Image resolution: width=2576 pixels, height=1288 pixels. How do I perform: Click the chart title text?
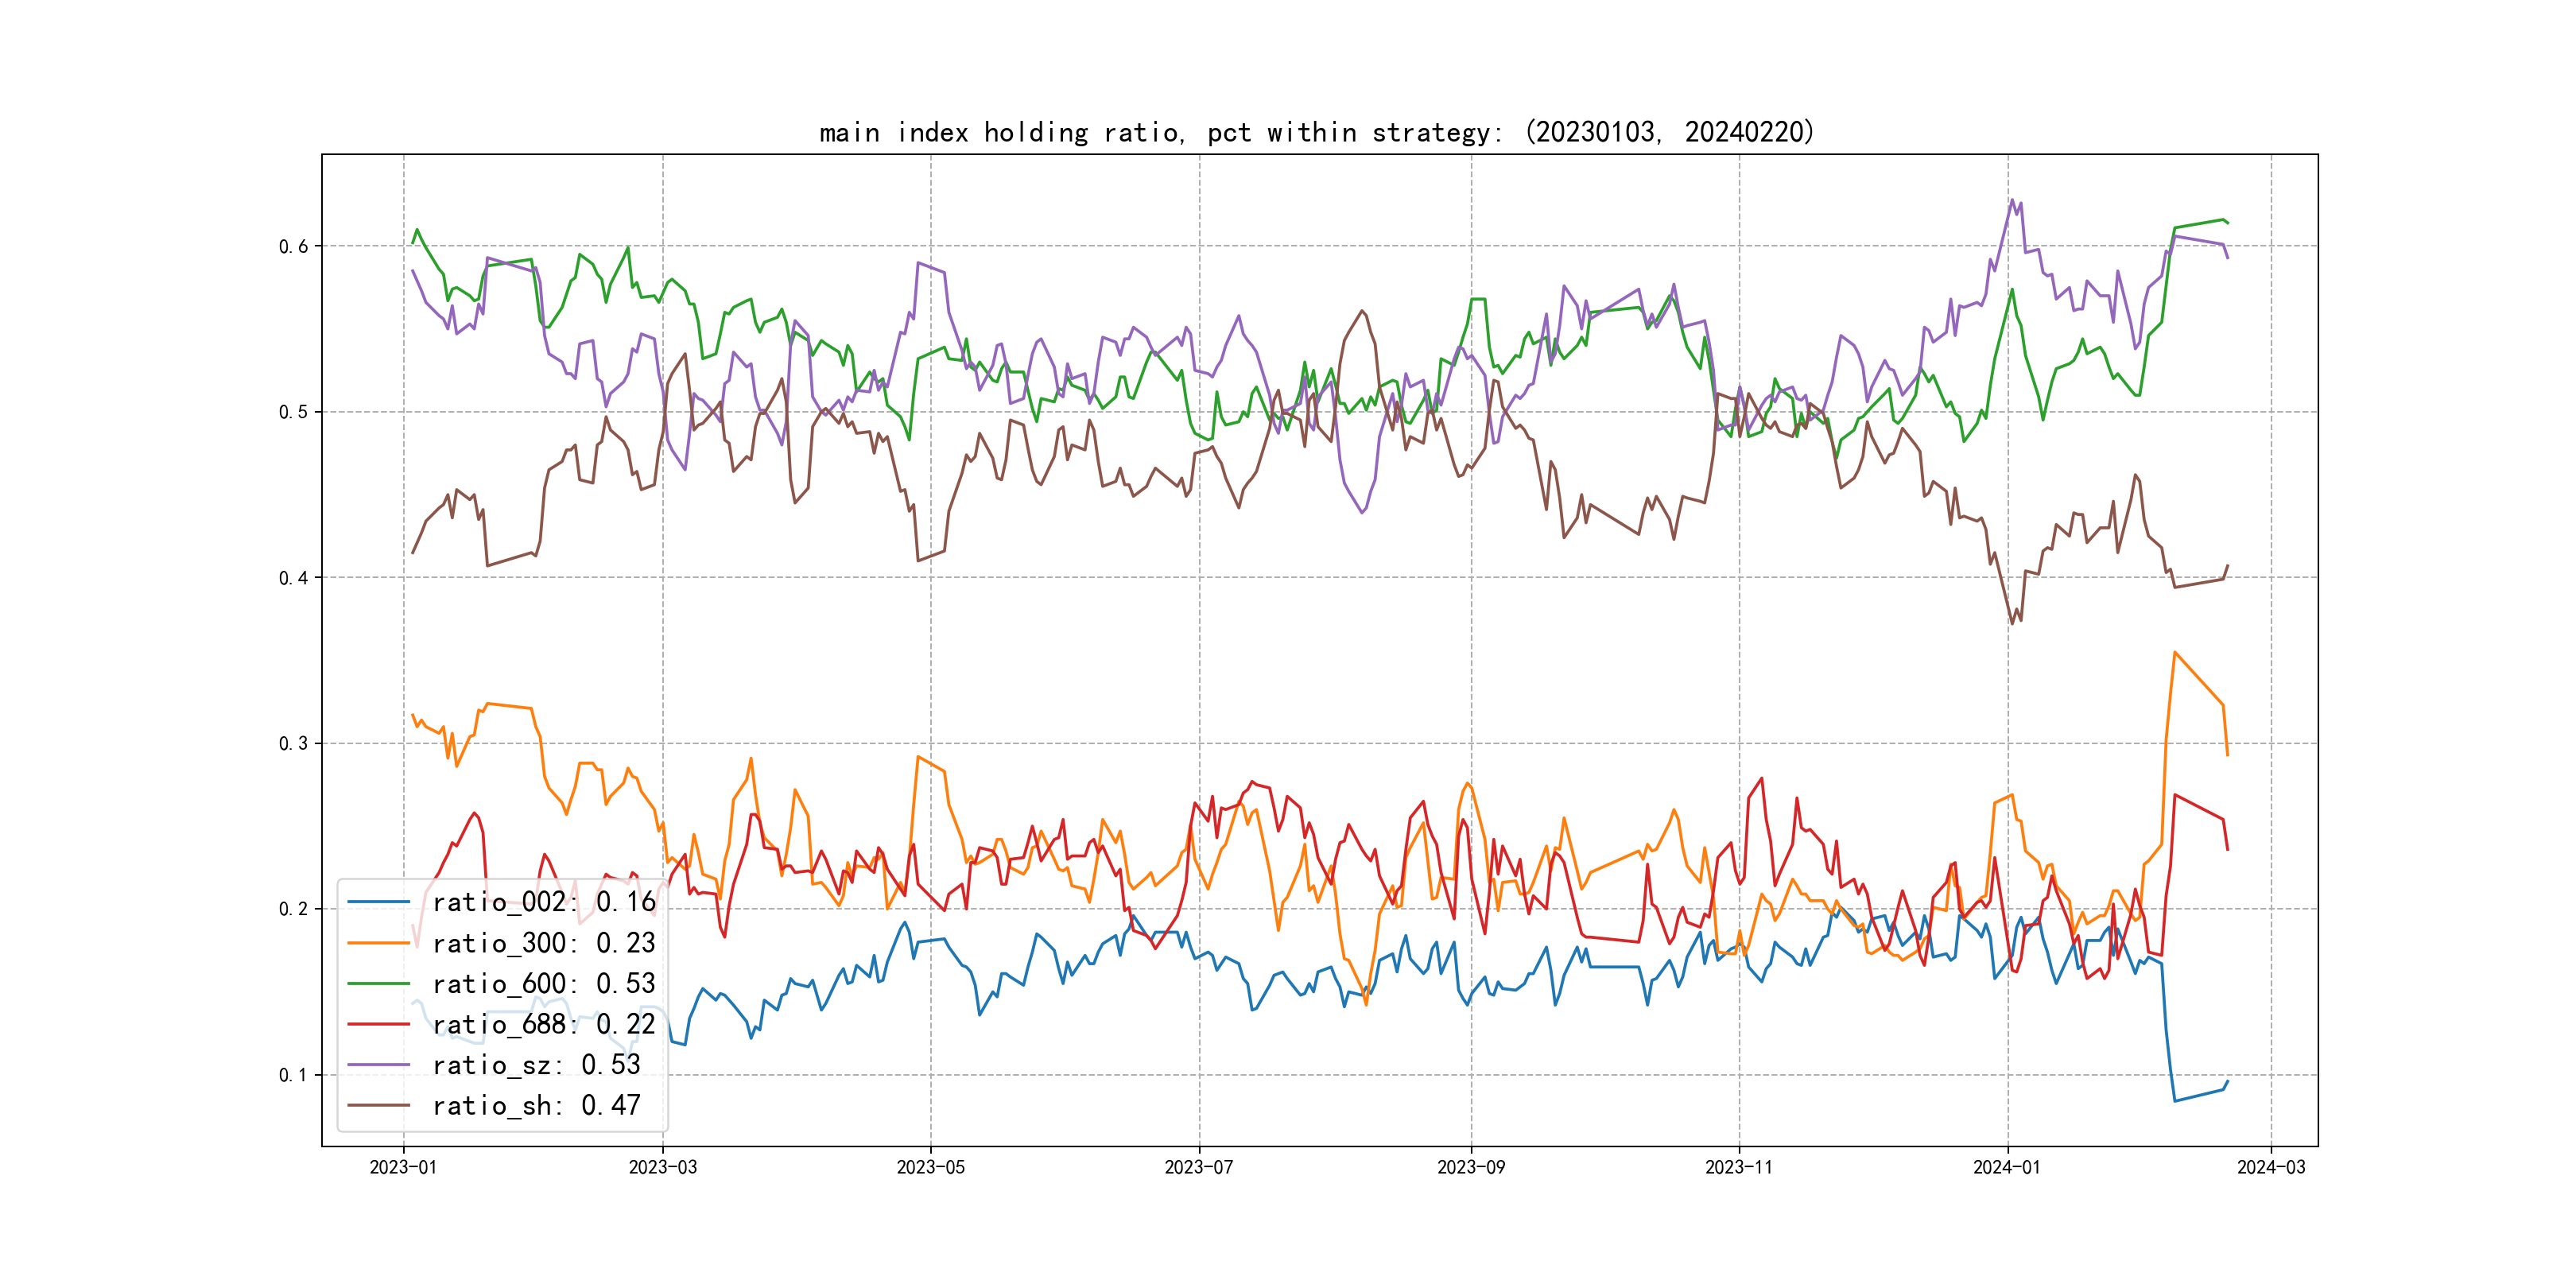point(1317,132)
